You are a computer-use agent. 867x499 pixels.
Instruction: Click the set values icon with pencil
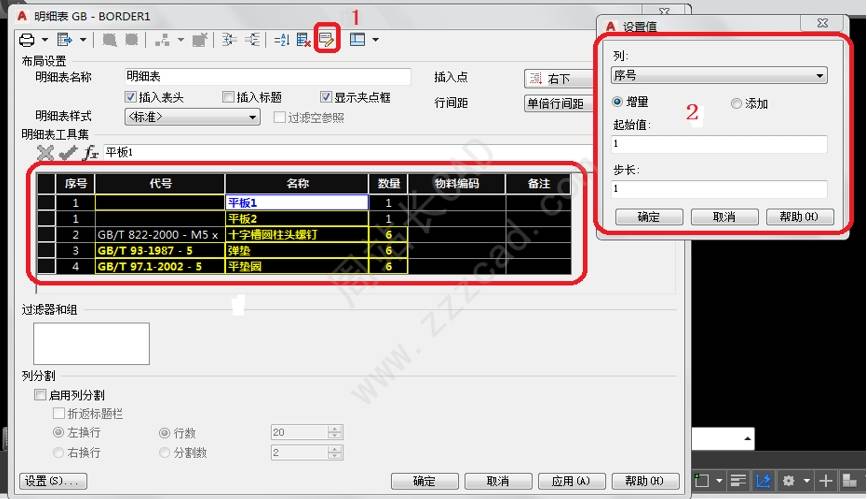click(x=326, y=40)
